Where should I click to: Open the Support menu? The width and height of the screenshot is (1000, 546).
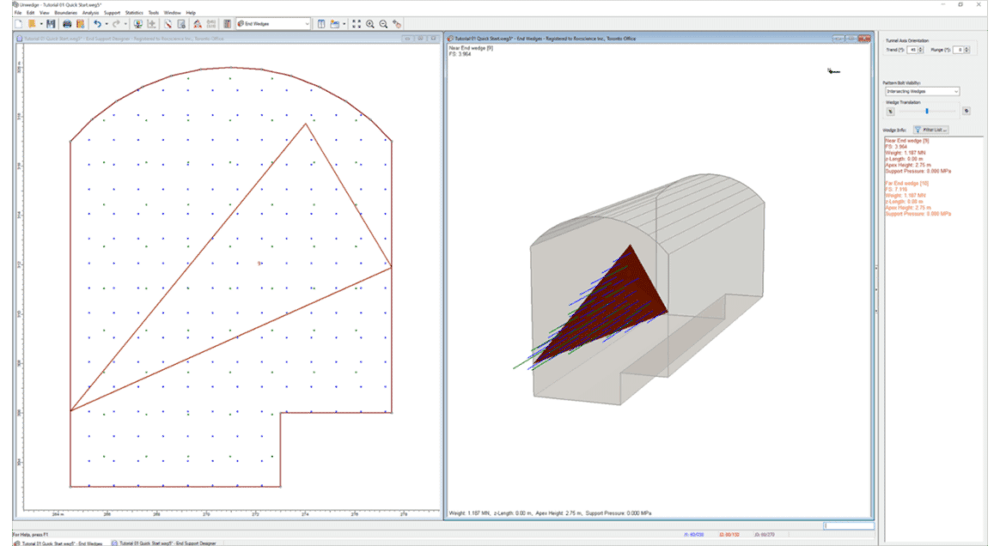(x=112, y=12)
